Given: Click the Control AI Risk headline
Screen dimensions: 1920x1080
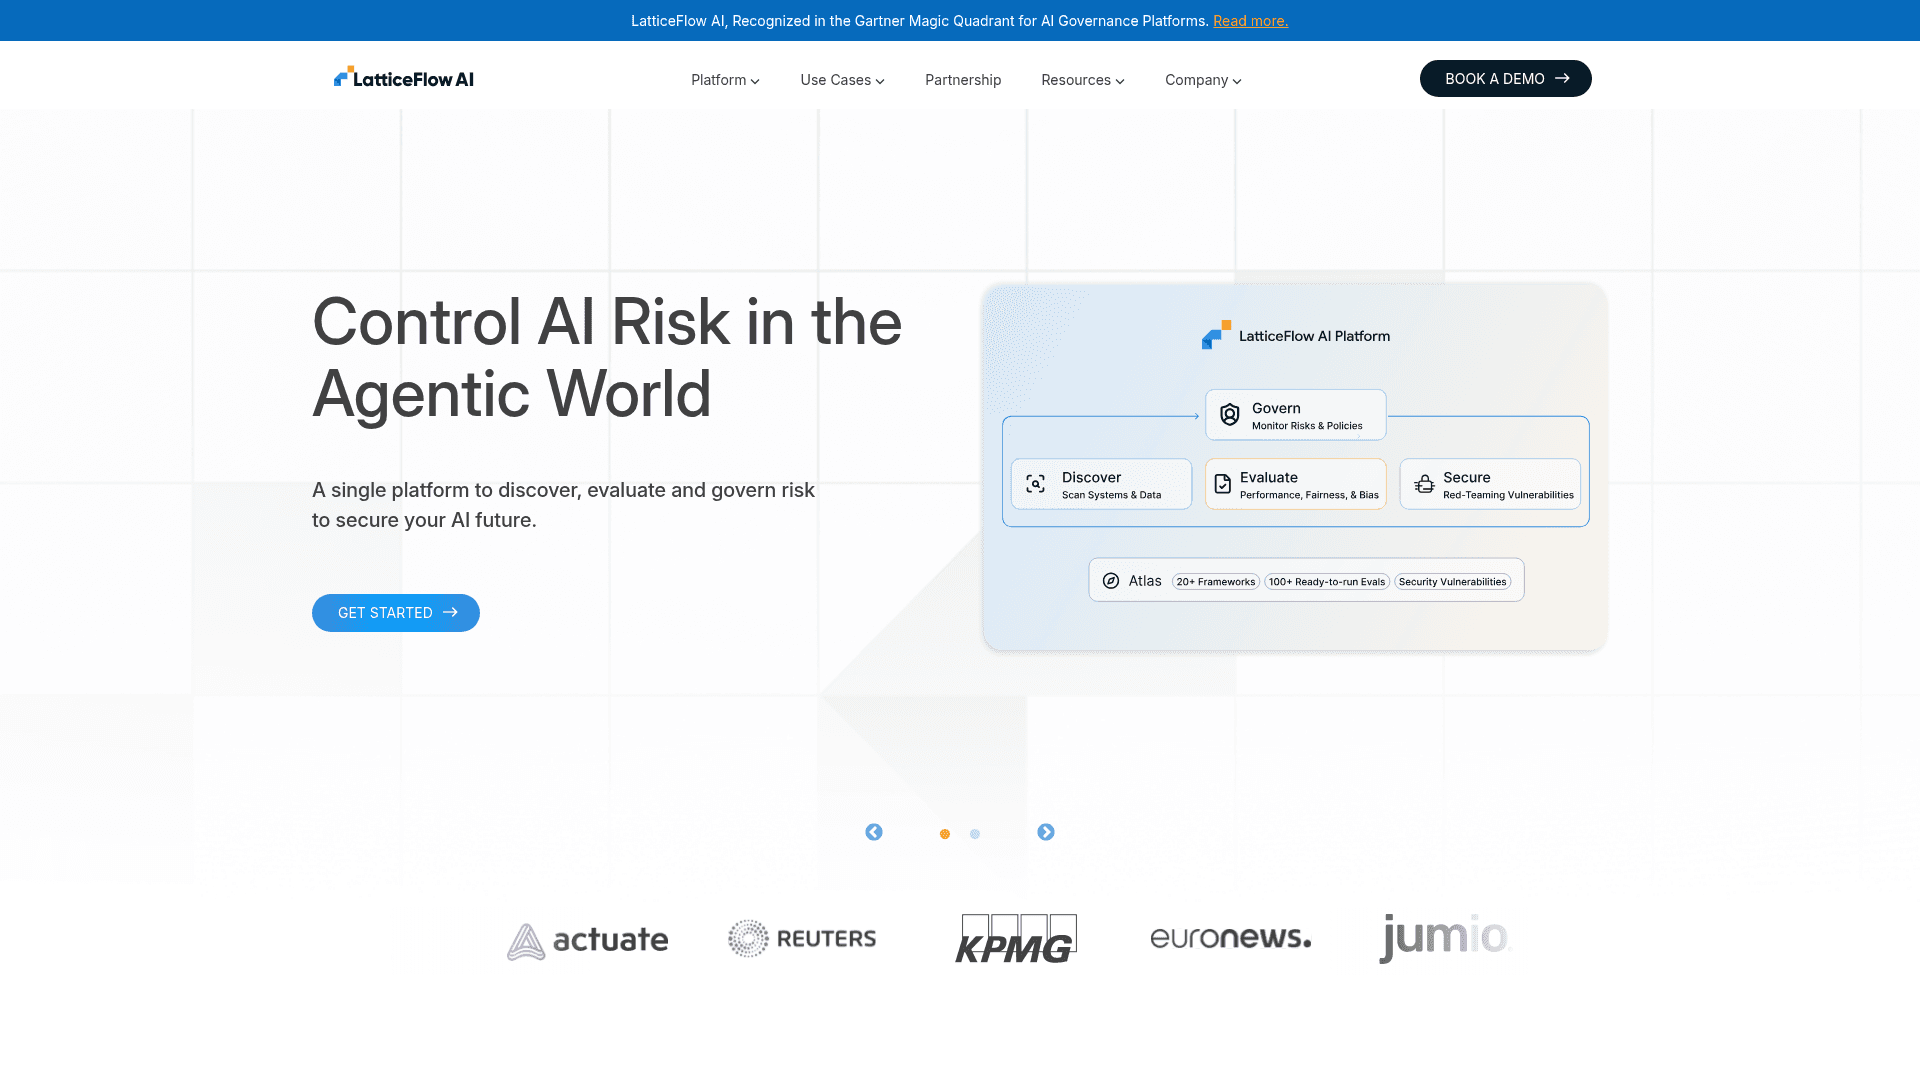Looking at the screenshot, I should click(607, 358).
